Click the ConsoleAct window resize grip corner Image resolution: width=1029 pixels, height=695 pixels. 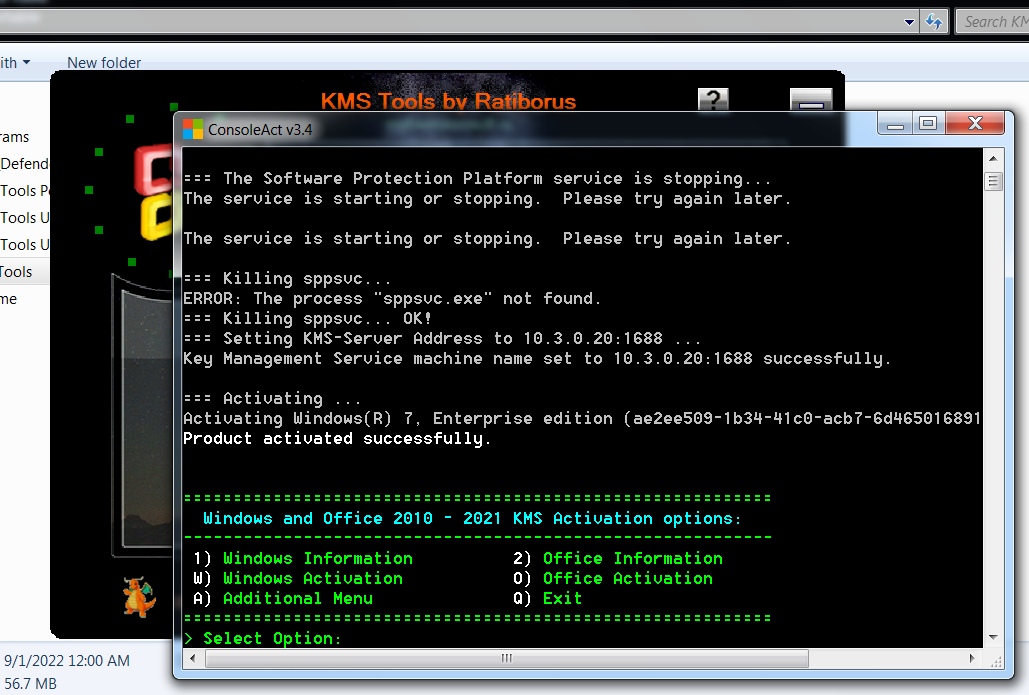tap(996, 661)
